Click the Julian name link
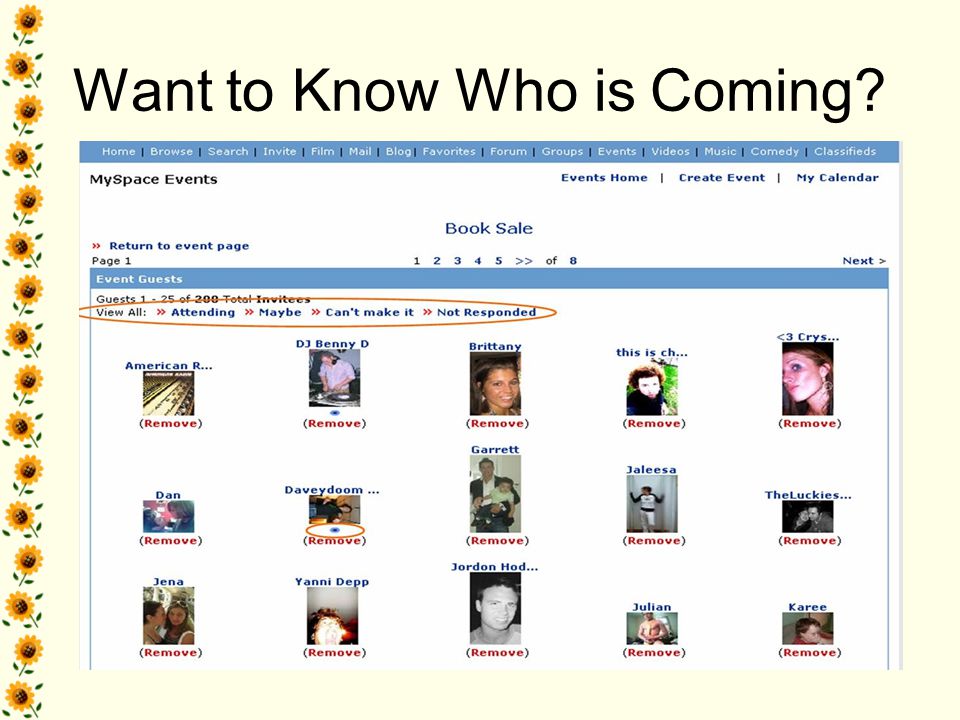Image resolution: width=960 pixels, height=720 pixels. point(651,607)
